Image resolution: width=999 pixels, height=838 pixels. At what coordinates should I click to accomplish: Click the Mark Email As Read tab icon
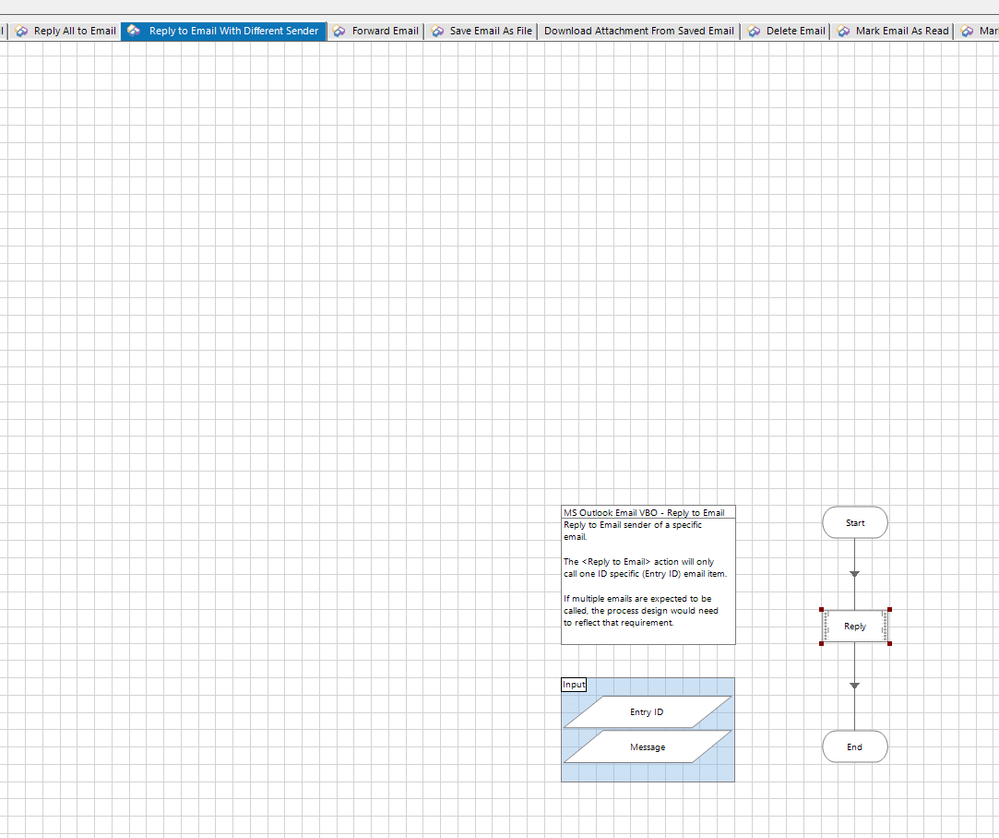pos(844,31)
